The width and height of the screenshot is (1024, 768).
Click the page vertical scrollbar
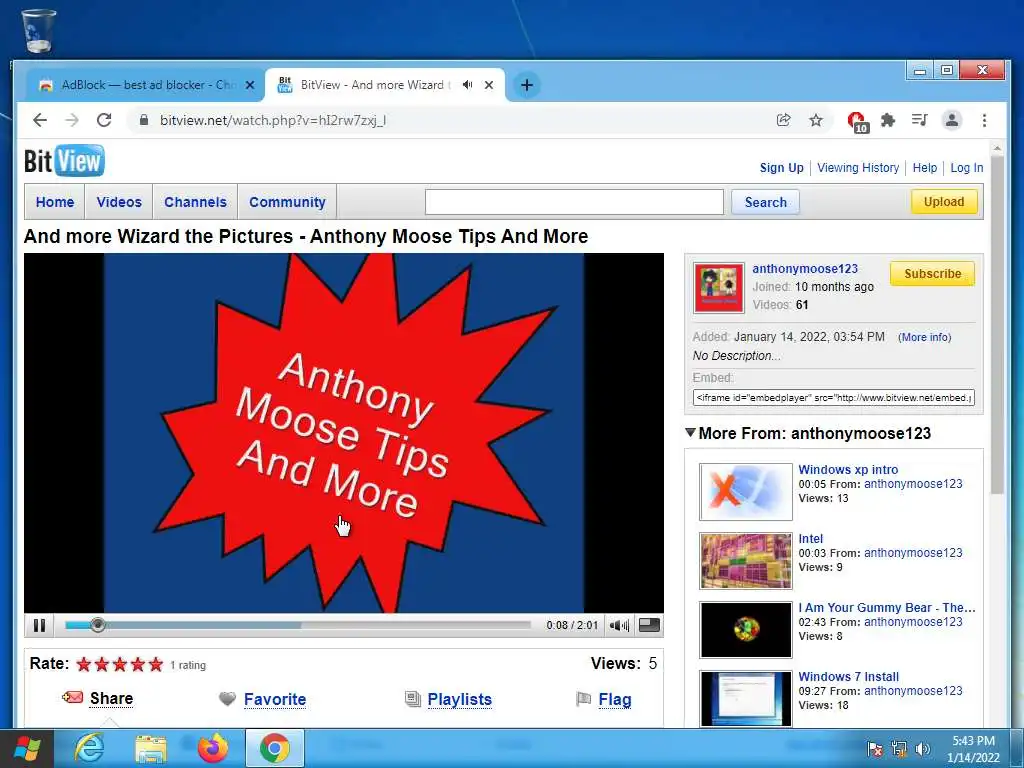[997, 324]
